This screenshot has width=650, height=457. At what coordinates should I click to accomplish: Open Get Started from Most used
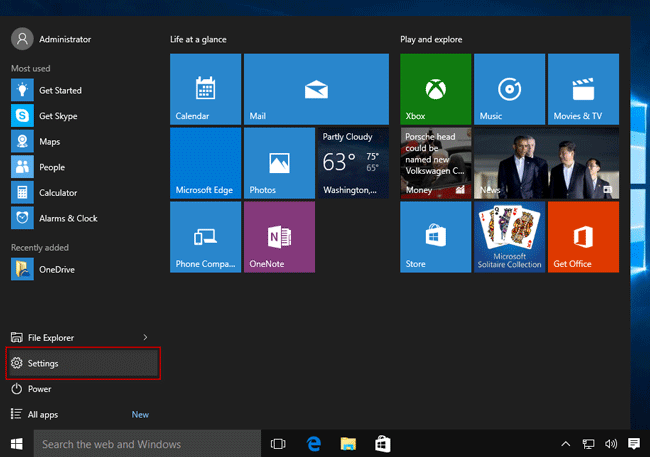coord(83,90)
